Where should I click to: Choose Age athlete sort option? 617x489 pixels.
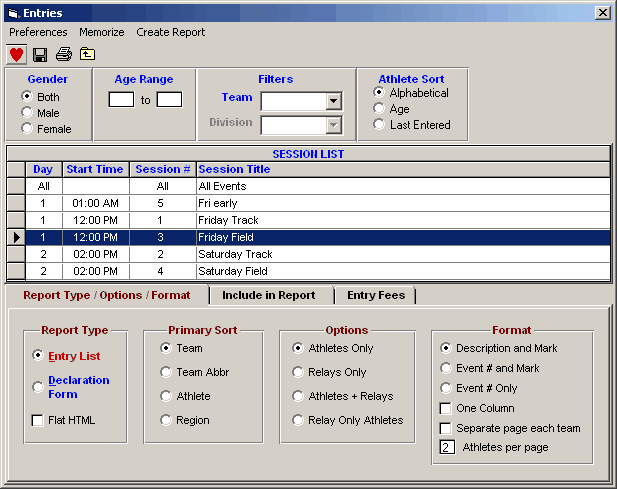point(379,108)
